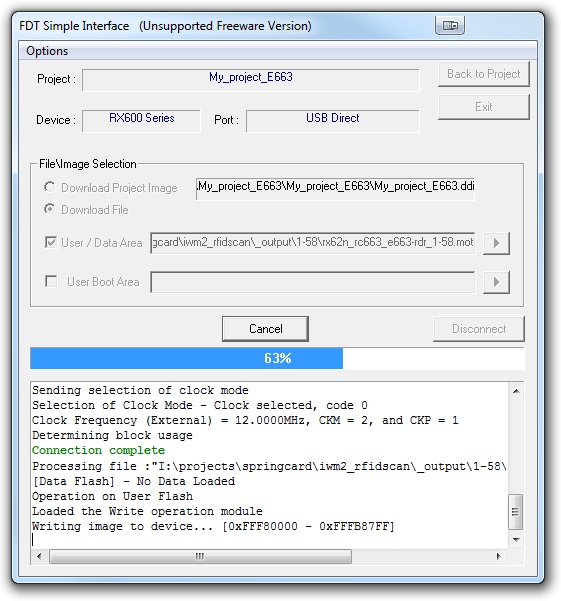Click the Exit button
This screenshot has width=561, height=601.
(484, 107)
